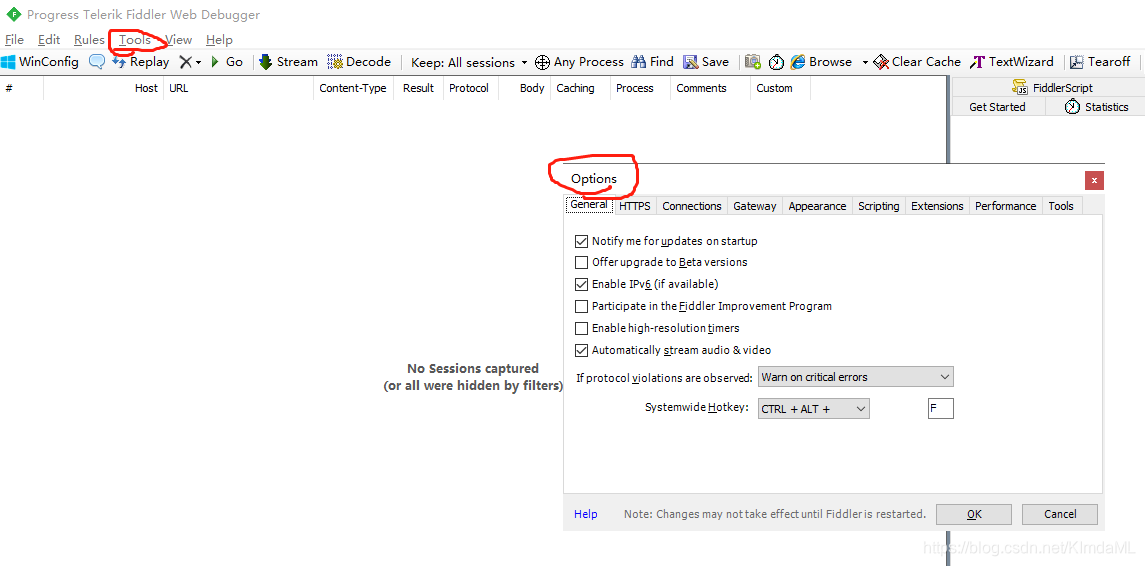Open the Tools menu in menu bar
The height and width of the screenshot is (566, 1145).
click(x=135, y=39)
